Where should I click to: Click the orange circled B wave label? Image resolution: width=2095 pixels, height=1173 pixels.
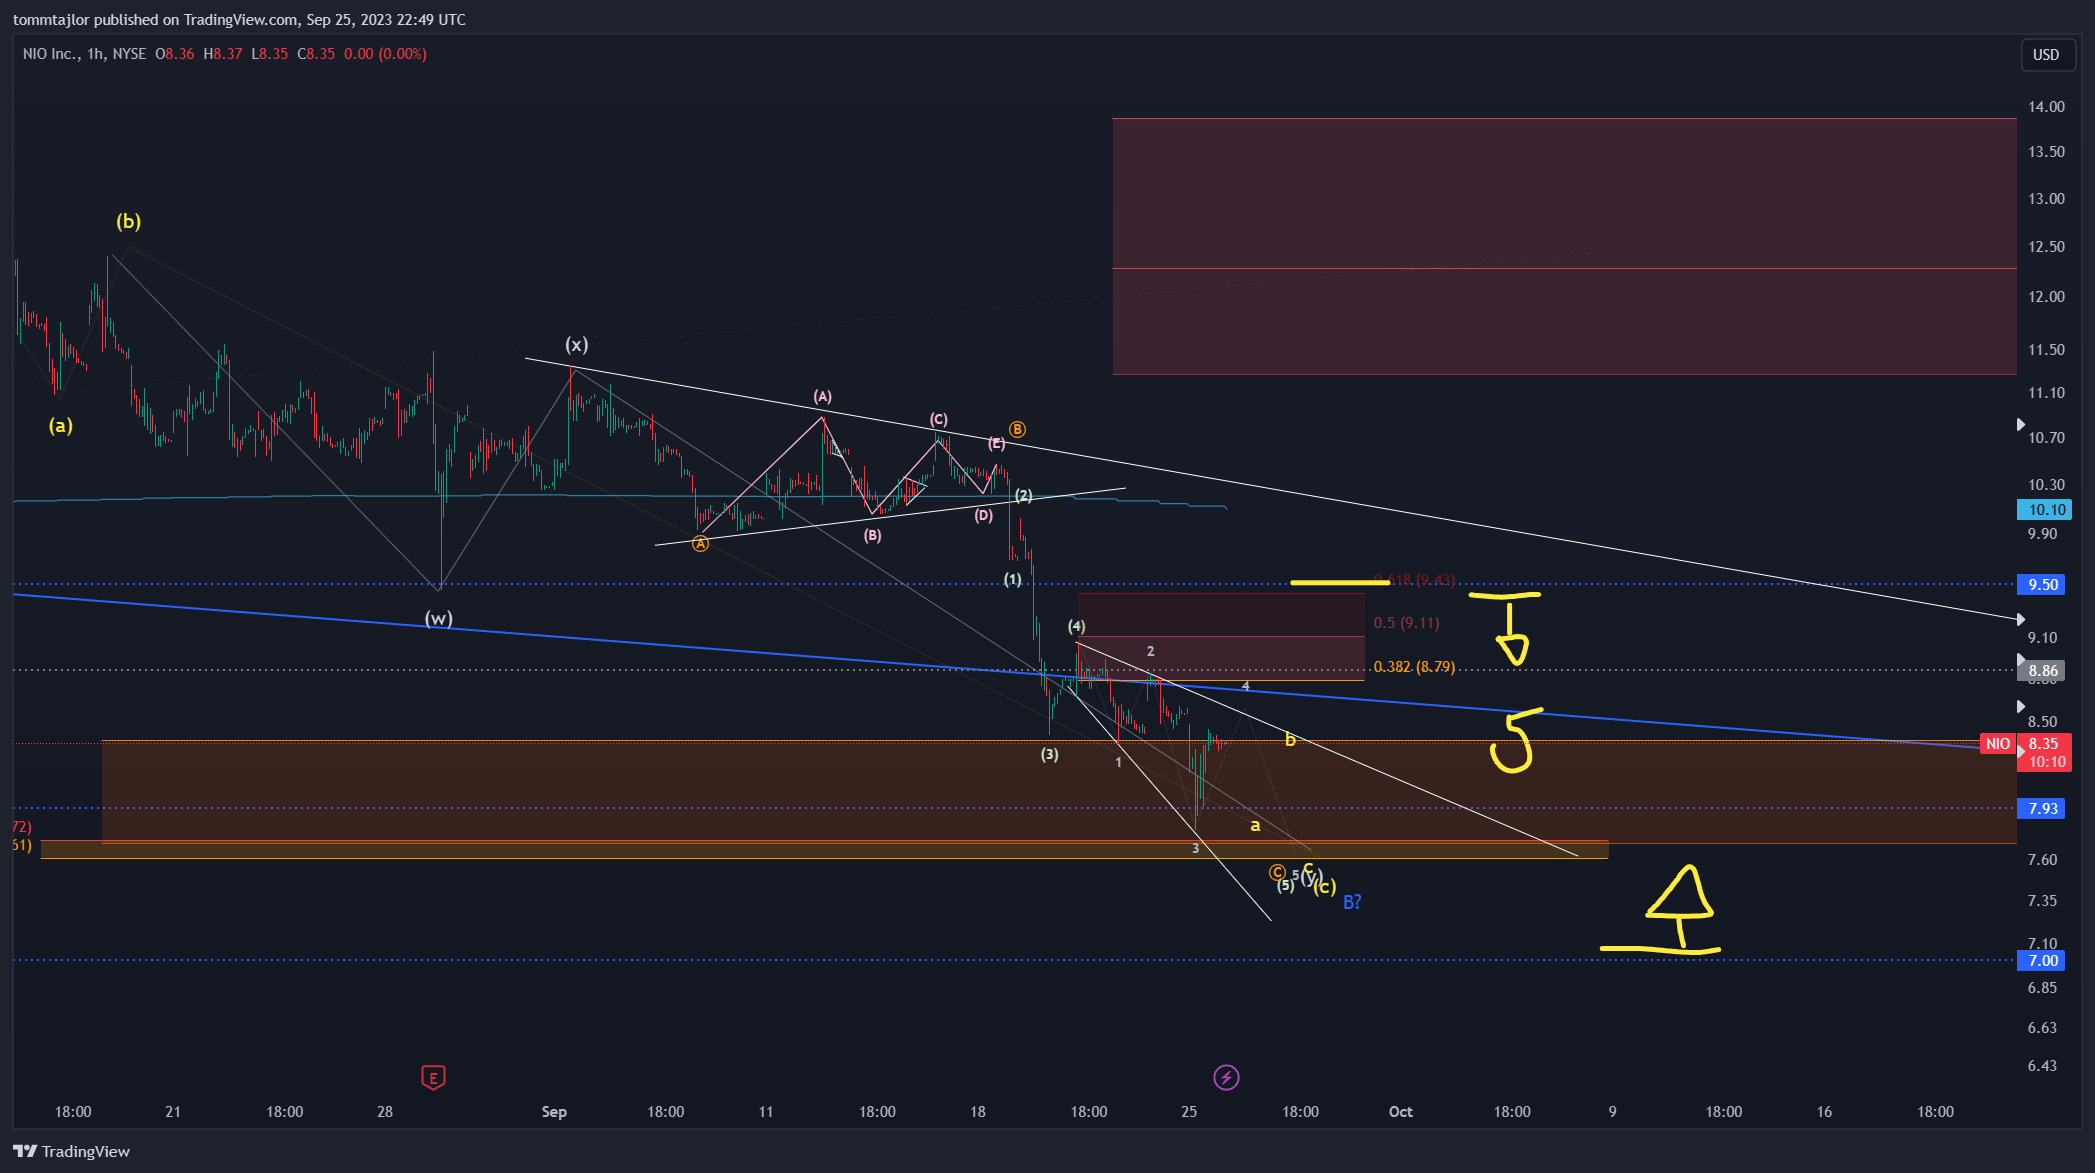[x=1017, y=429]
